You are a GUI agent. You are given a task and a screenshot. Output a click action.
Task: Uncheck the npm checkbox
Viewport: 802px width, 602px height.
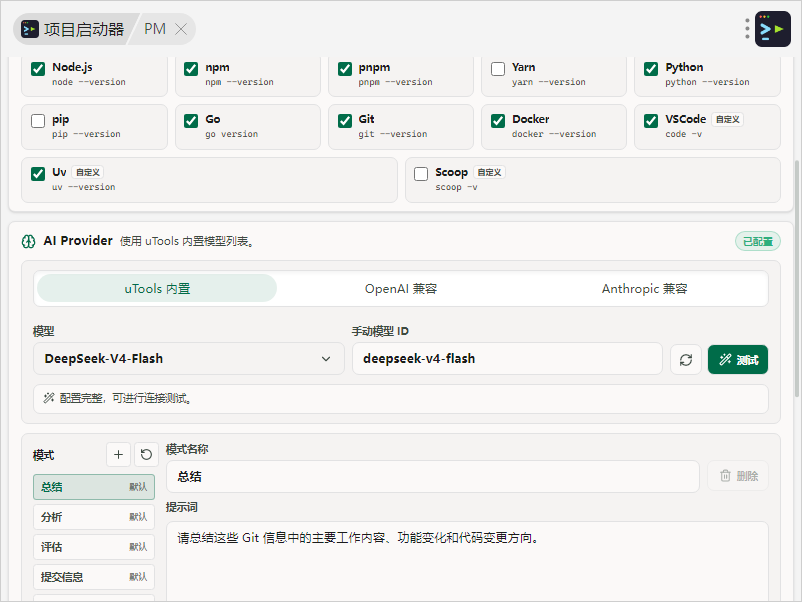point(191,69)
